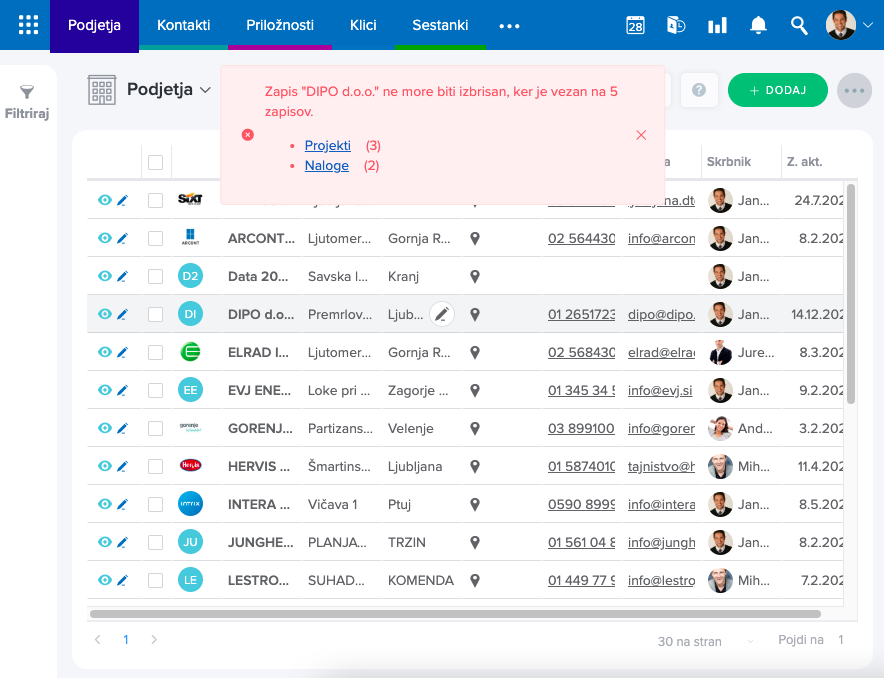Select the INTERA row checkbox
The image size is (884, 678).
[x=155, y=504]
